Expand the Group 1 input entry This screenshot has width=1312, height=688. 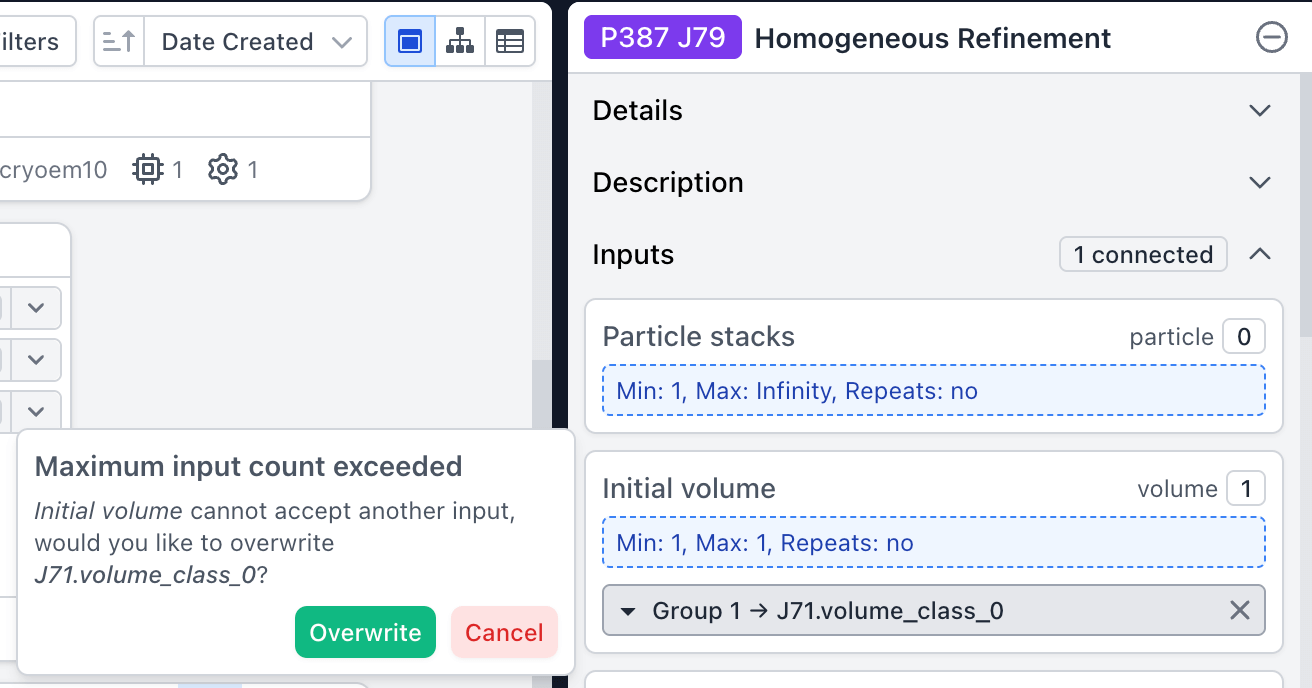point(627,610)
